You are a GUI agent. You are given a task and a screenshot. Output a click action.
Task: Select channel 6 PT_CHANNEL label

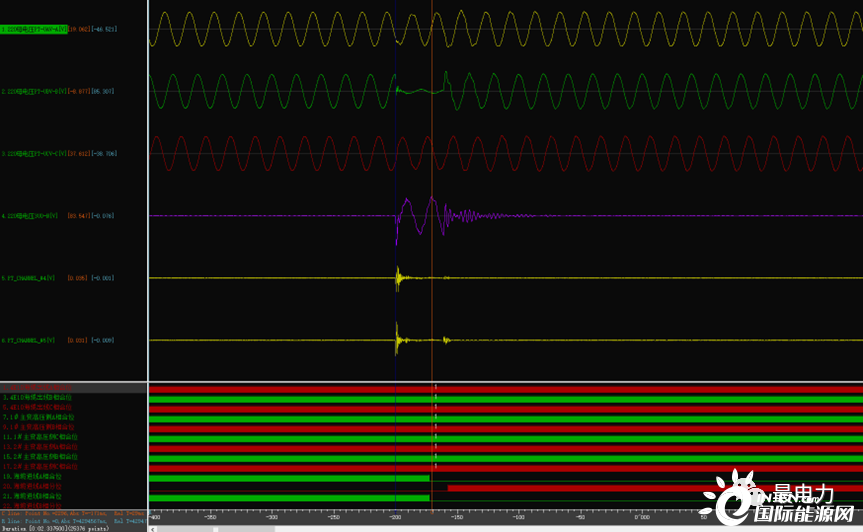click(x=28, y=340)
